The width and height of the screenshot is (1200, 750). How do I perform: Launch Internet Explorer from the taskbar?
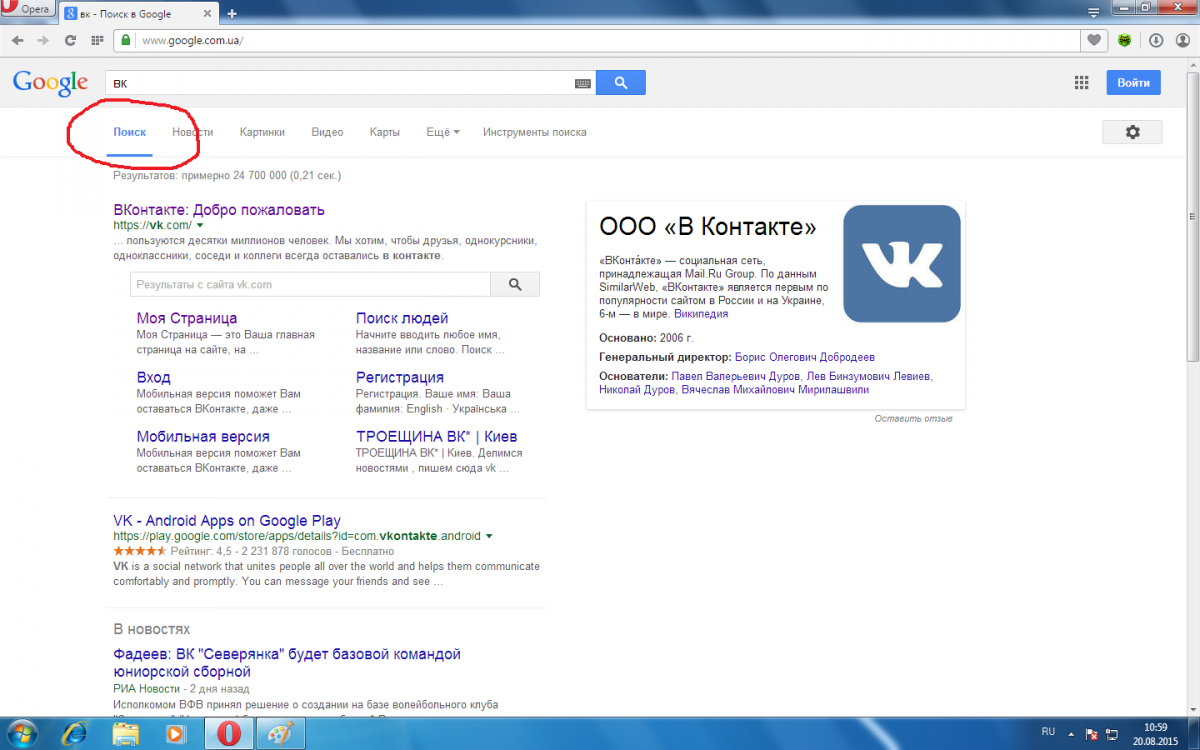75,733
